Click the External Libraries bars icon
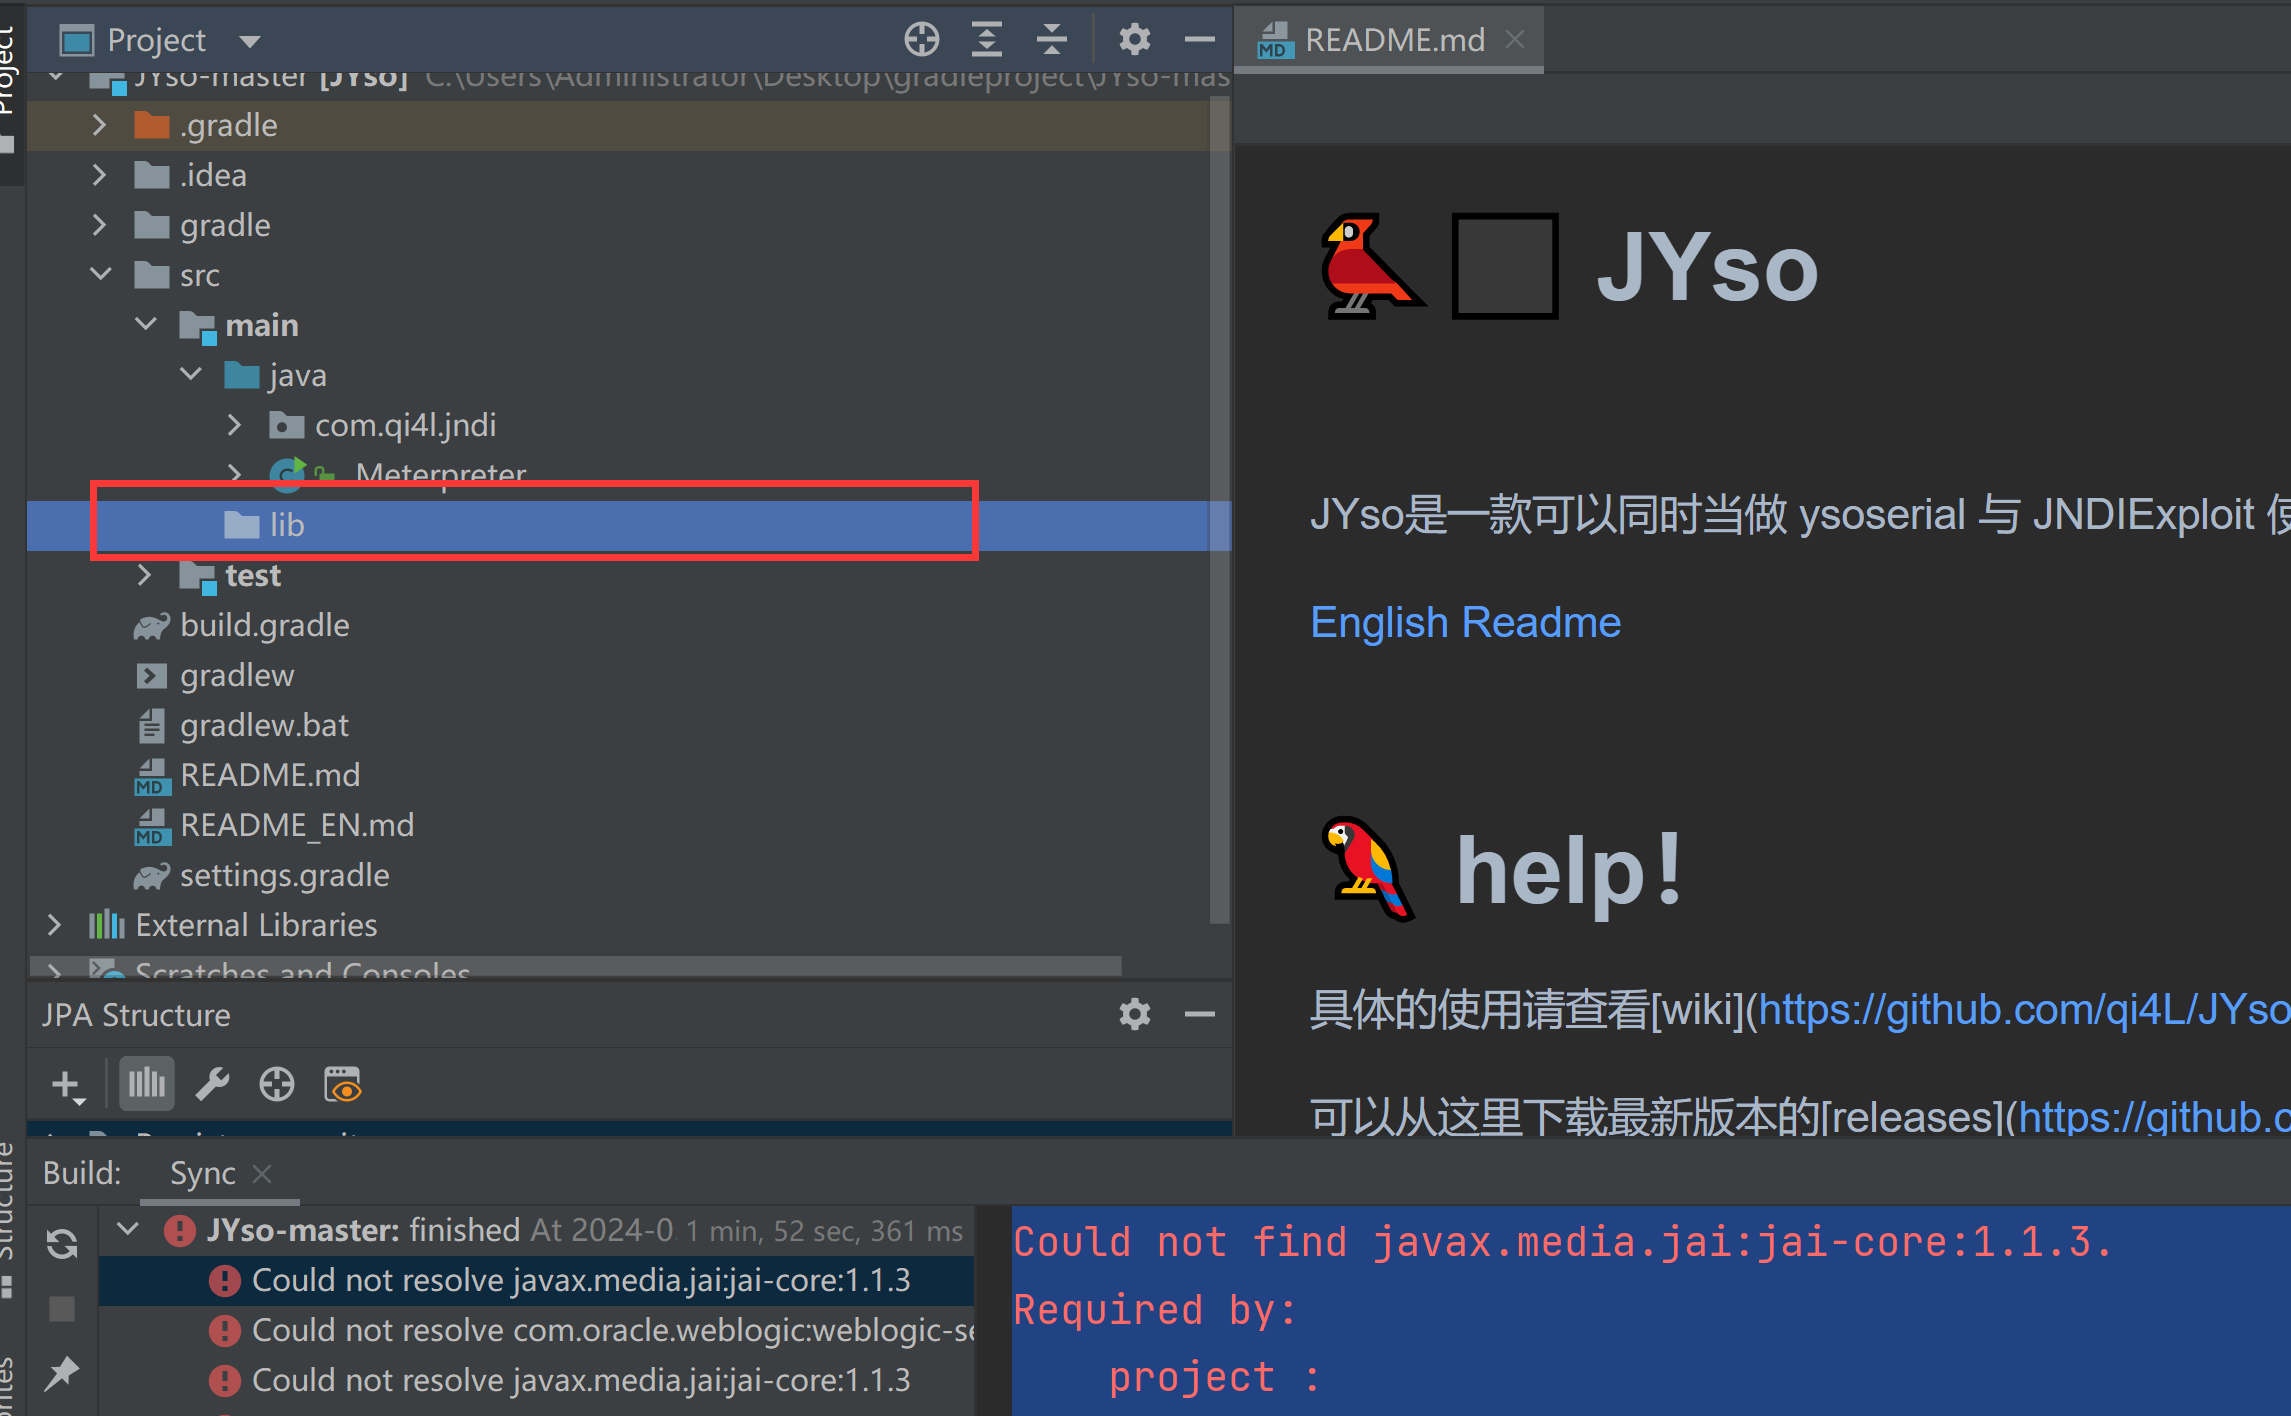The height and width of the screenshot is (1416, 2291). tap(106, 925)
